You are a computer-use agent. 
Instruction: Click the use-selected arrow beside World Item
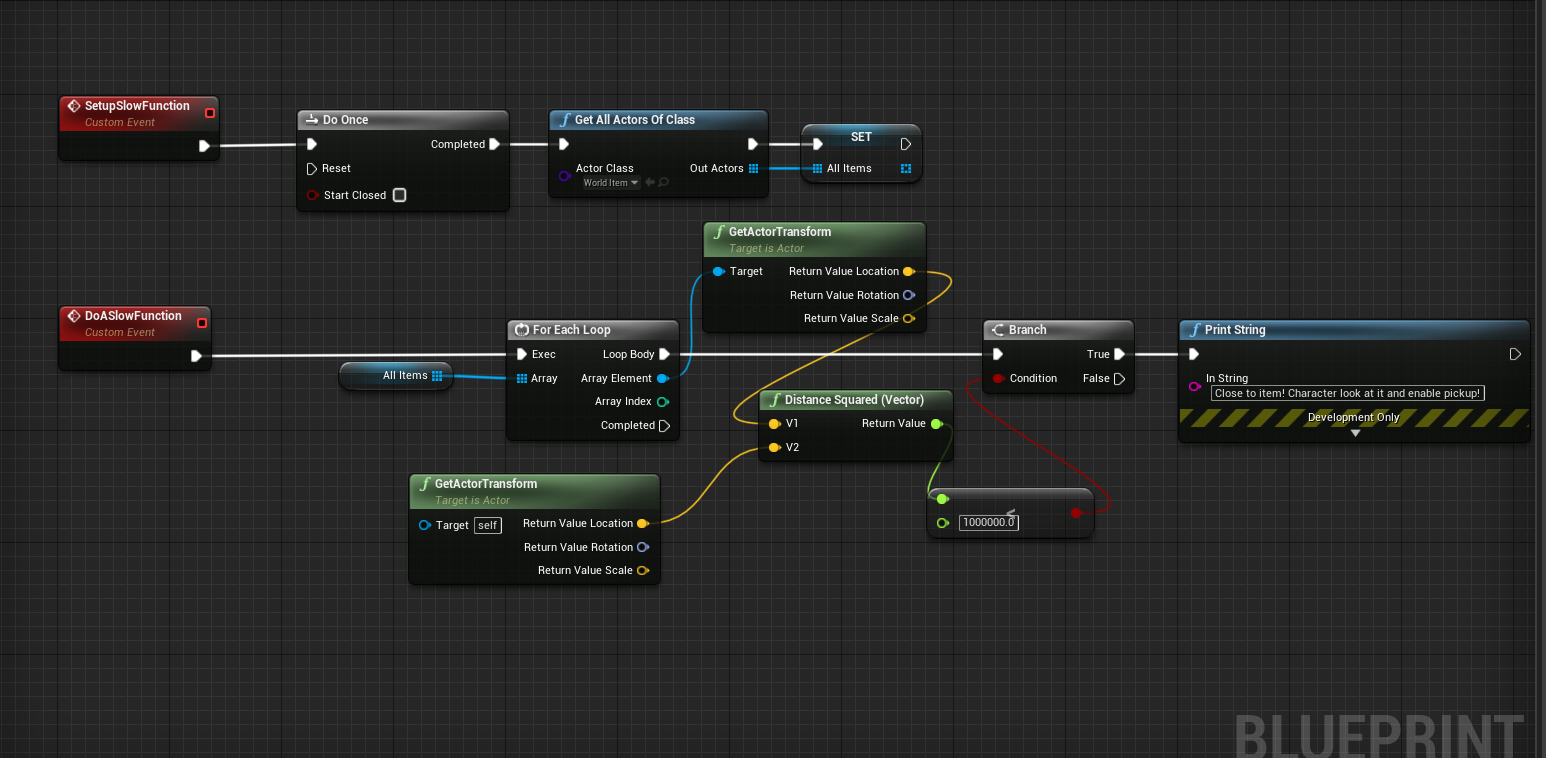[650, 182]
